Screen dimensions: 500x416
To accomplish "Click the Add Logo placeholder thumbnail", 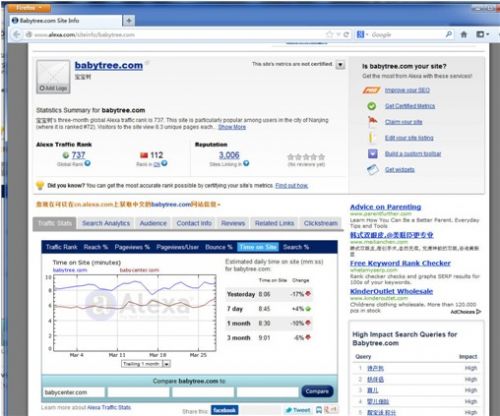I will click(x=53, y=77).
